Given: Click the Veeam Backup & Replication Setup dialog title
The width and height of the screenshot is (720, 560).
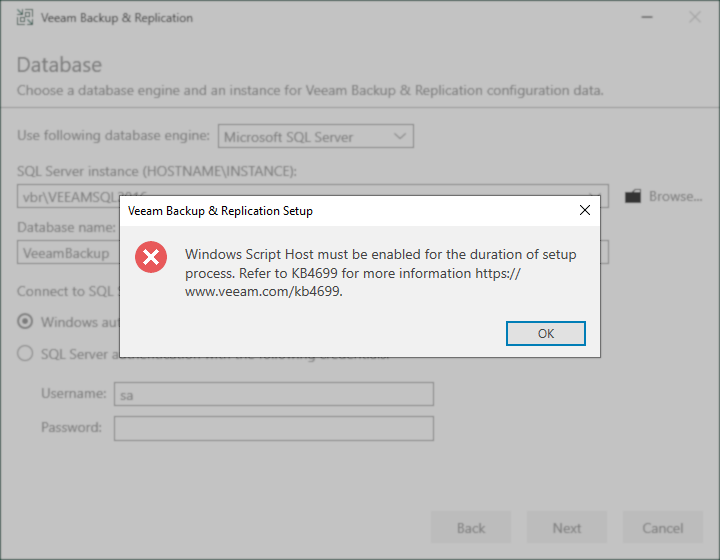Looking at the screenshot, I should (x=220, y=211).
